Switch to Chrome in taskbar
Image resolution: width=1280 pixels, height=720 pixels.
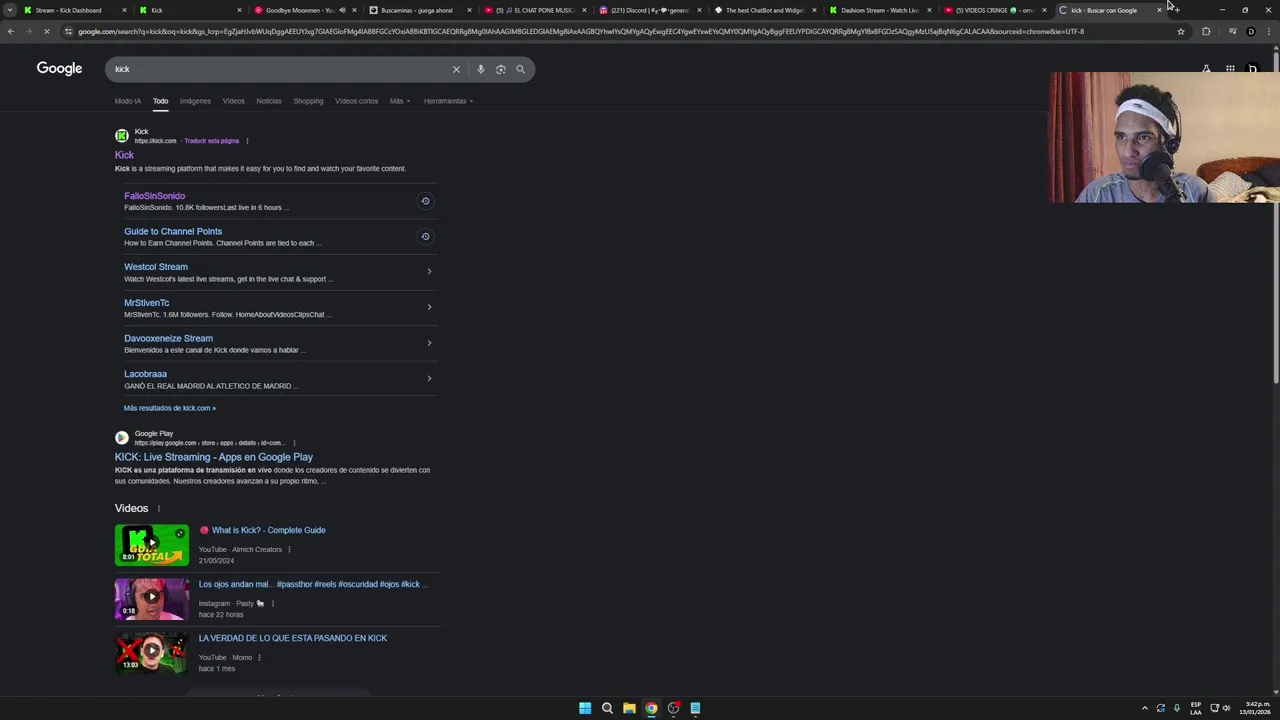[651, 708]
